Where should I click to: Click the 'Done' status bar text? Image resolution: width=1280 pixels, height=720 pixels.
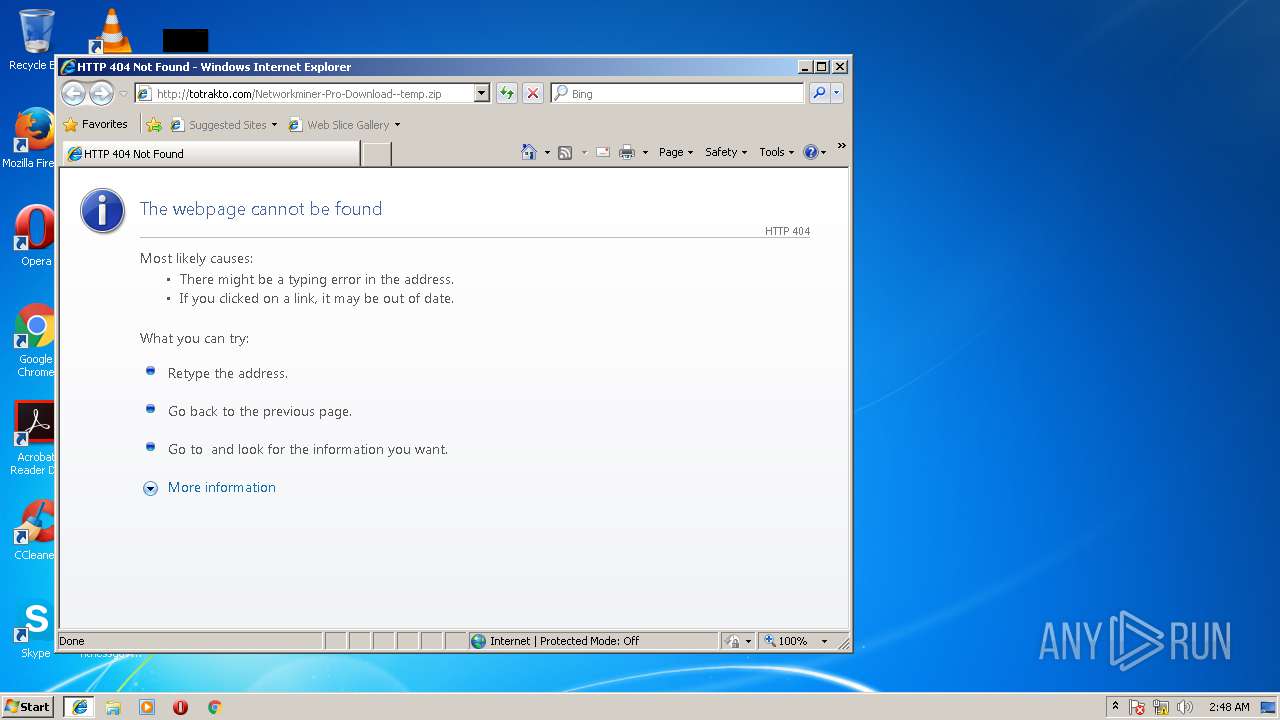click(72, 641)
